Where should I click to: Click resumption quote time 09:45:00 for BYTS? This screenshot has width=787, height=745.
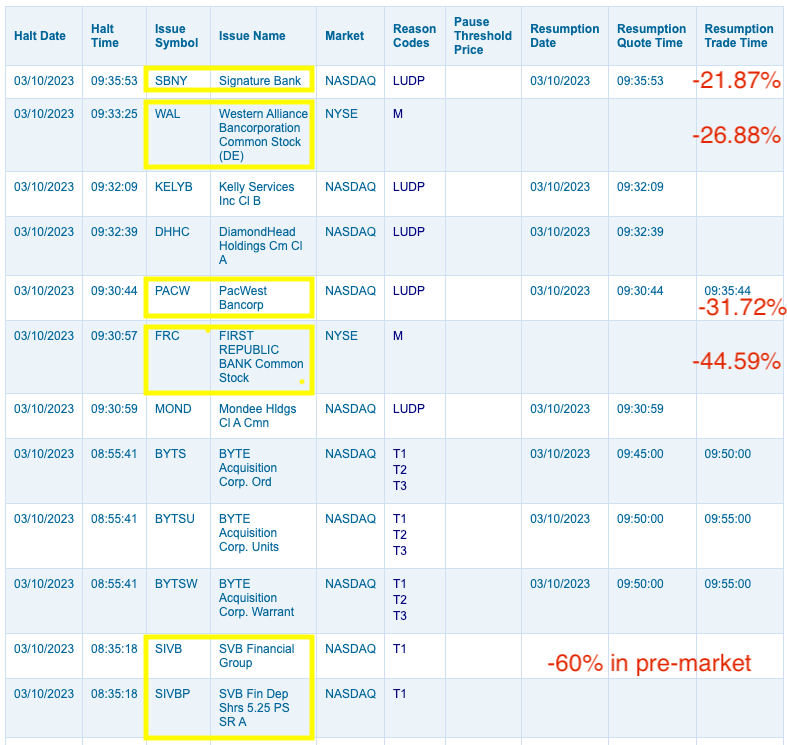point(640,454)
